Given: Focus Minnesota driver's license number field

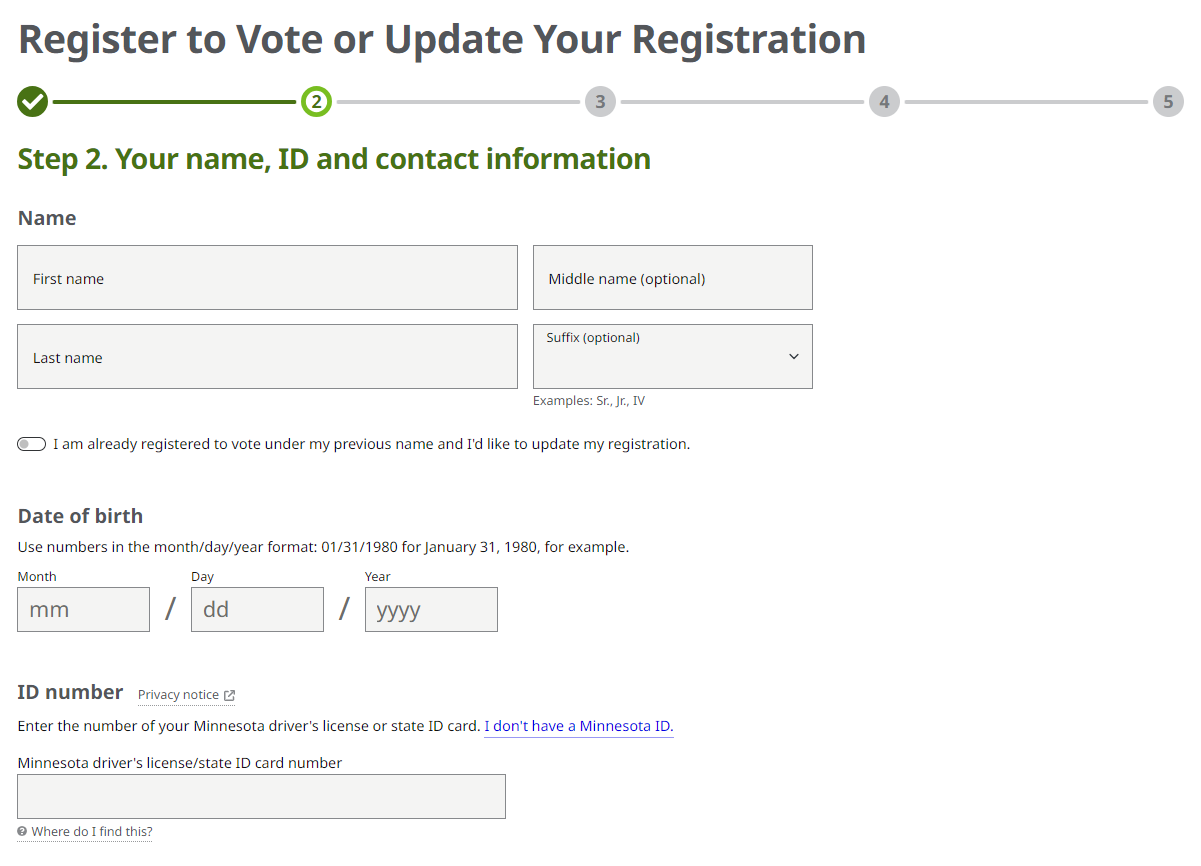Looking at the screenshot, I should pyautogui.click(x=261, y=796).
